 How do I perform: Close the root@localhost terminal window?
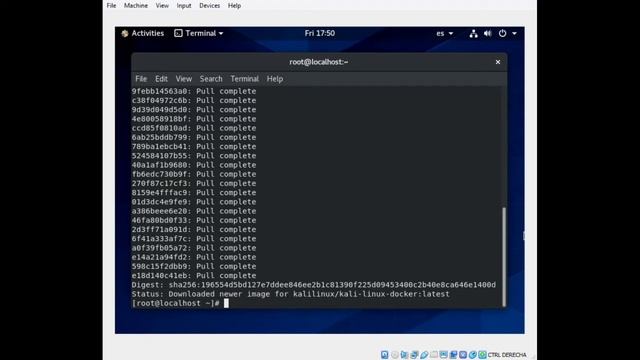[498, 62]
